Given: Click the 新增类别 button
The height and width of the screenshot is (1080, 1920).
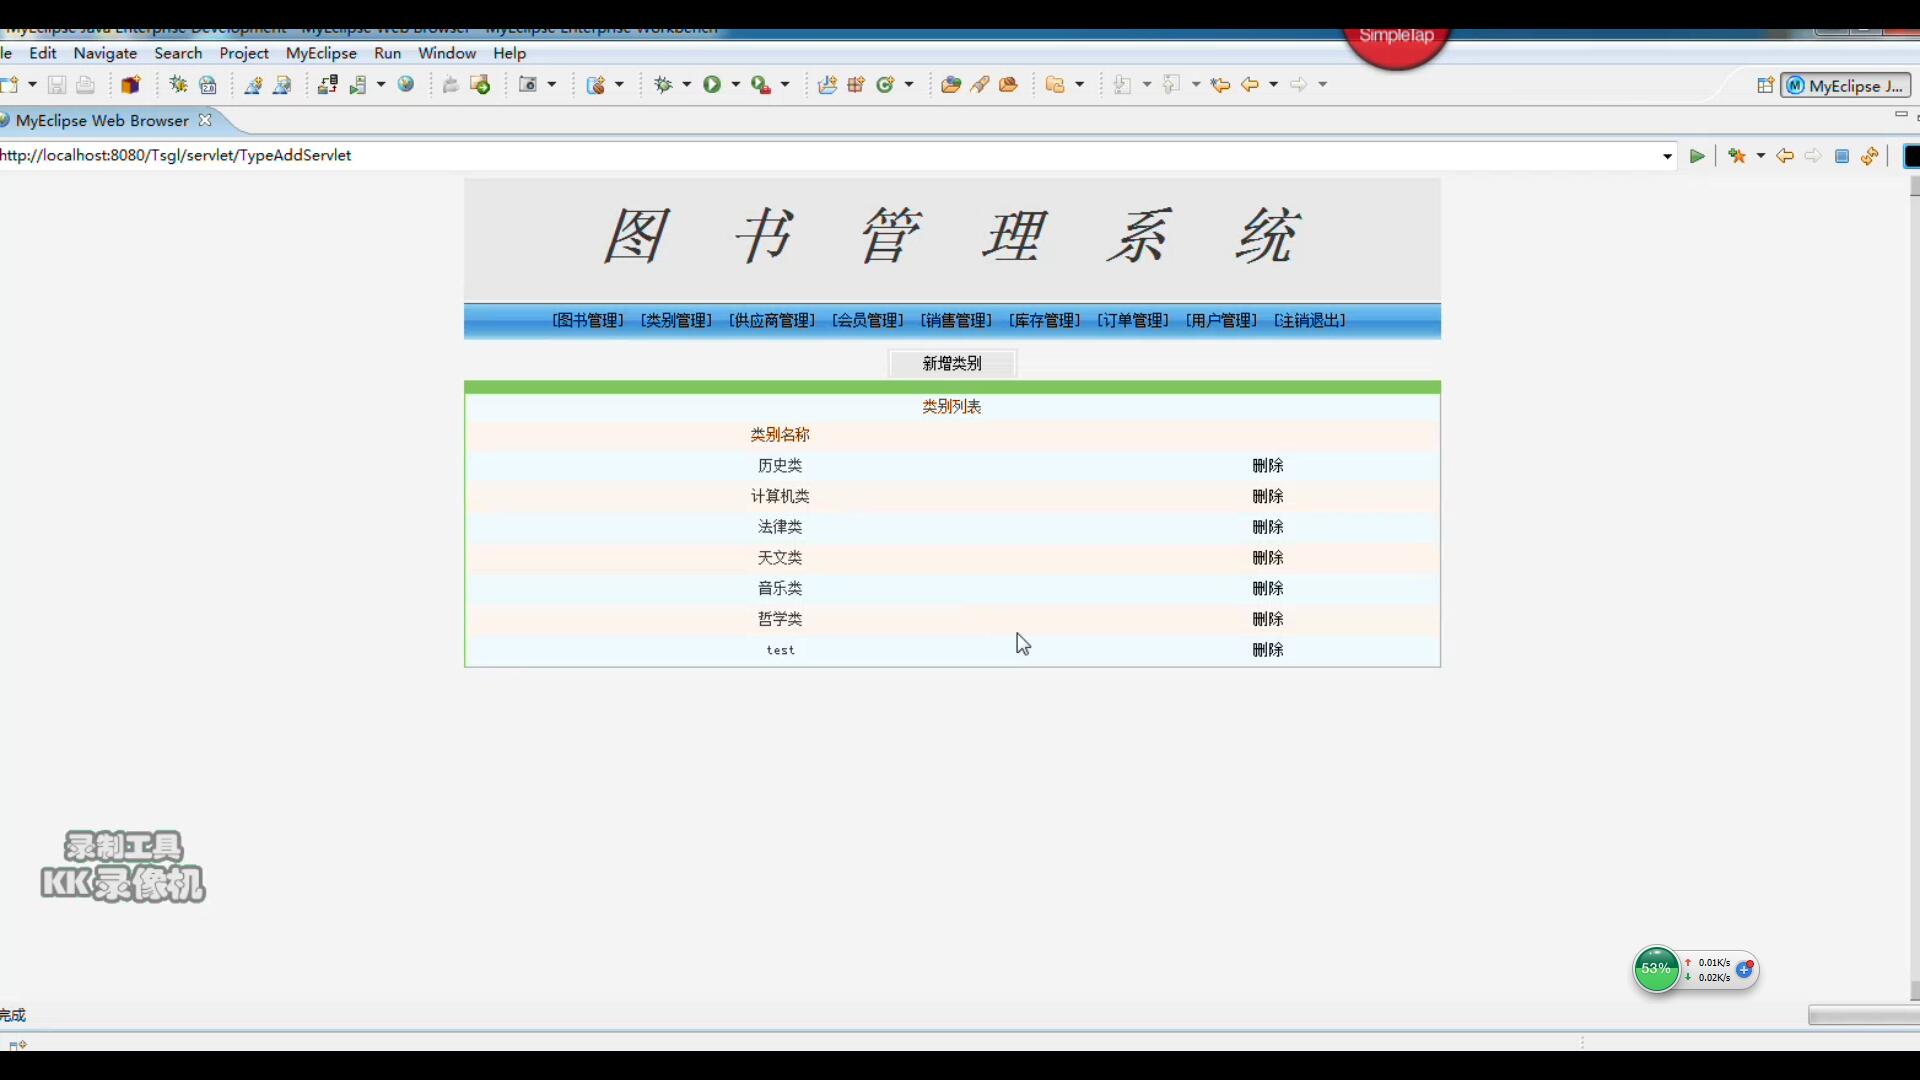Looking at the screenshot, I should pyautogui.click(x=952, y=363).
